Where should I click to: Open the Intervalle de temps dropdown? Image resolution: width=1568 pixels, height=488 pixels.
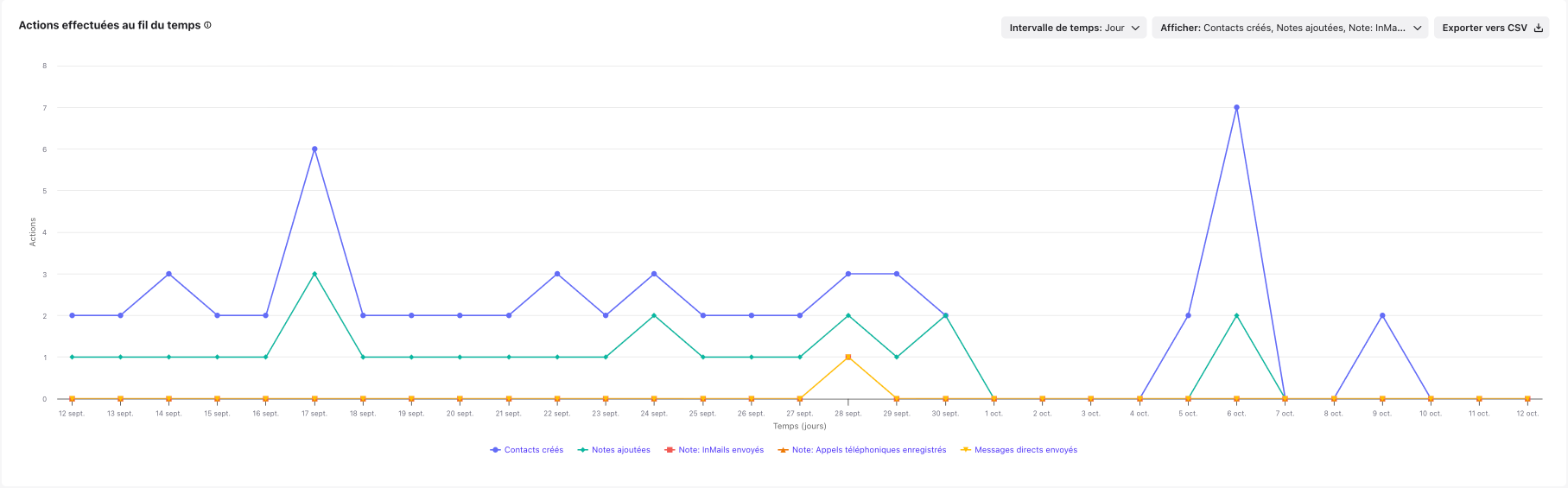pos(1074,28)
